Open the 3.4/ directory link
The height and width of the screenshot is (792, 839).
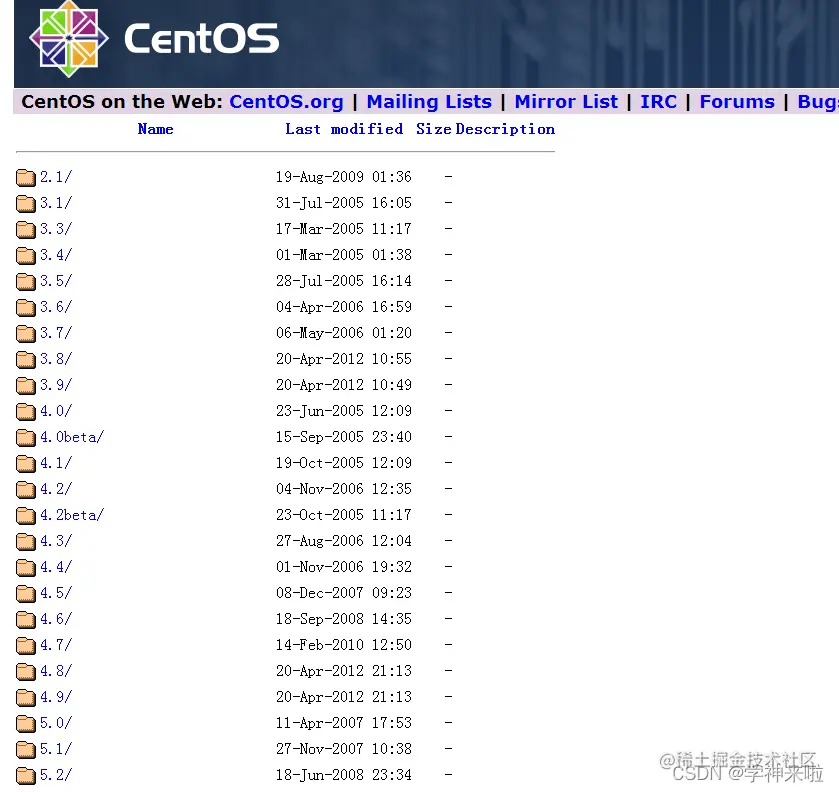tap(56, 255)
